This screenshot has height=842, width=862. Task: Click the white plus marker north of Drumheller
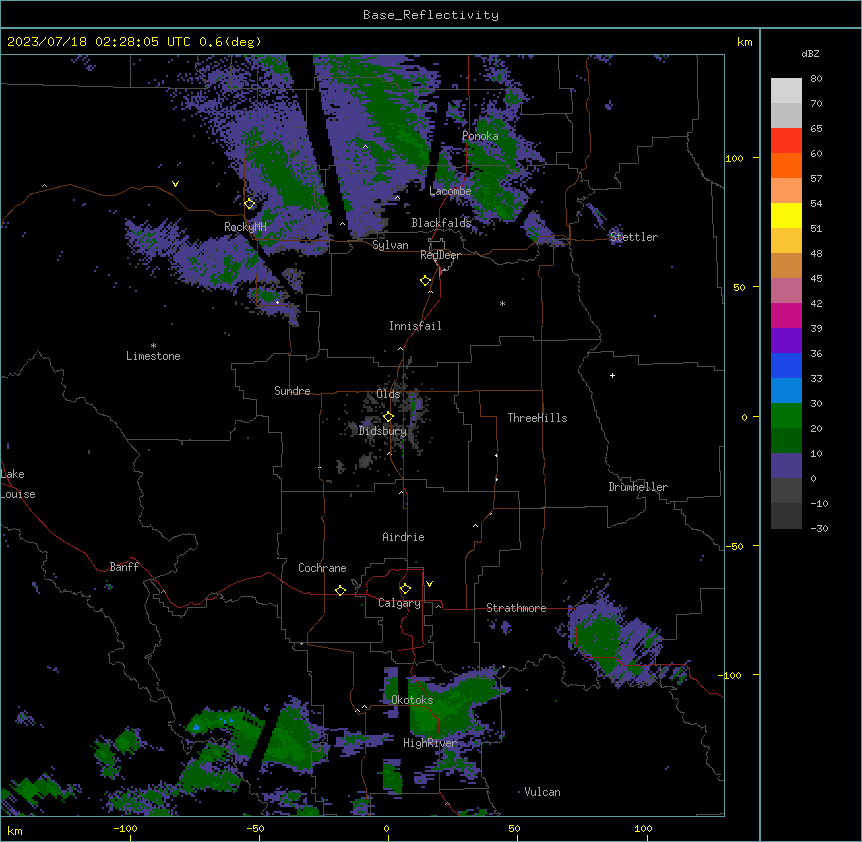click(612, 375)
